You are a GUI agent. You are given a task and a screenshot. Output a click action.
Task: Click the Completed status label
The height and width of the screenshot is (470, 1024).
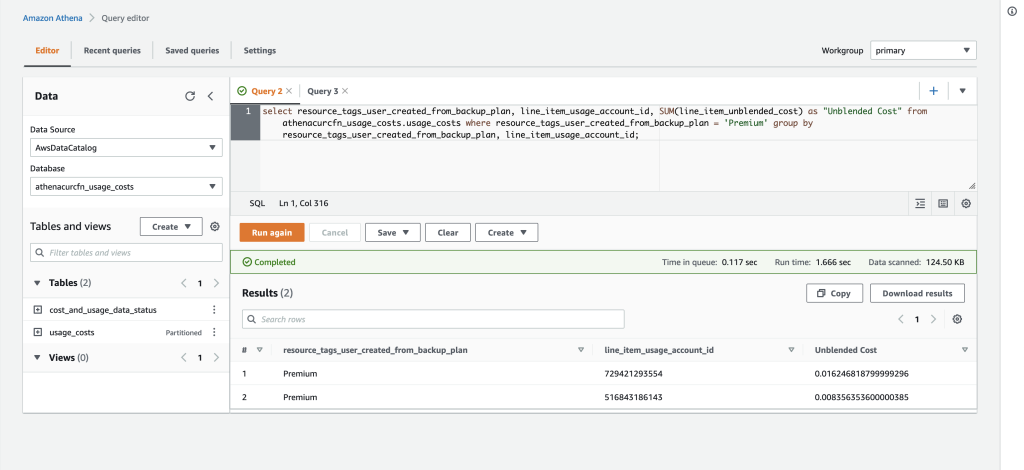[x=269, y=262]
